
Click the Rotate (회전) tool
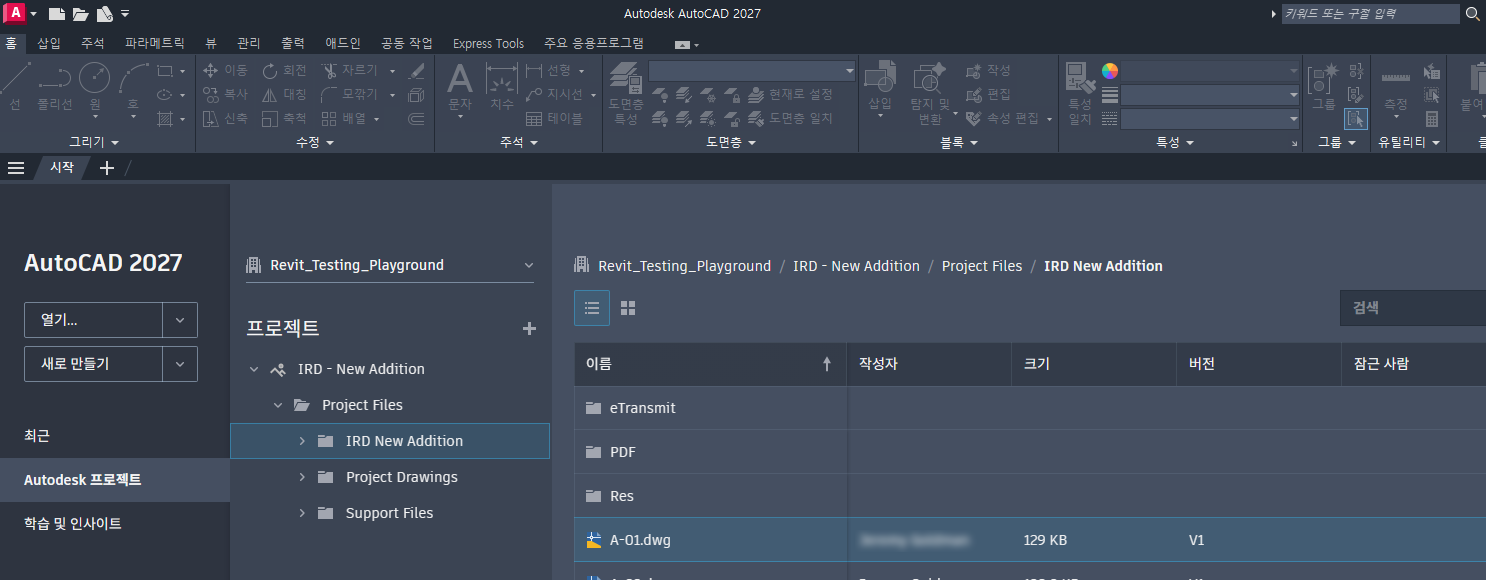(285, 70)
